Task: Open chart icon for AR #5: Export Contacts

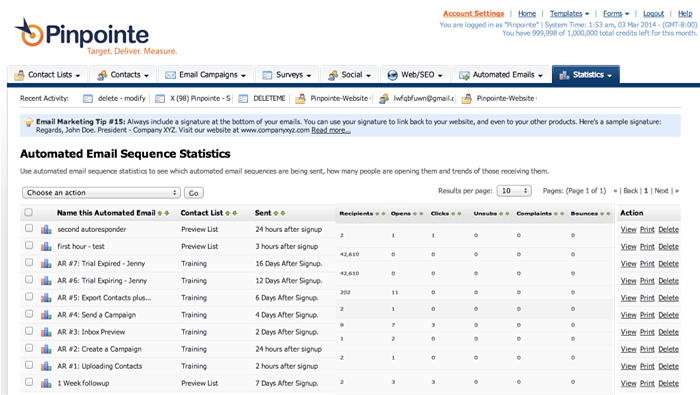Action: click(x=46, y=298)
